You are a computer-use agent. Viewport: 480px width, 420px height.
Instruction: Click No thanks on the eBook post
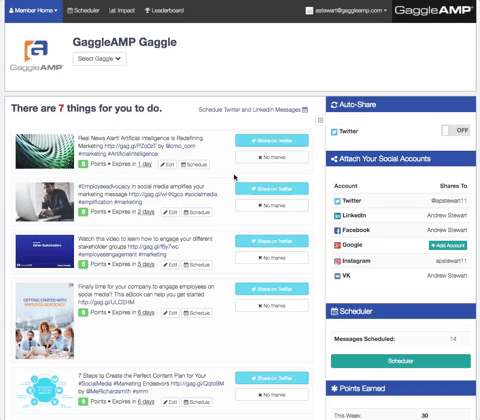pos(272,306)
